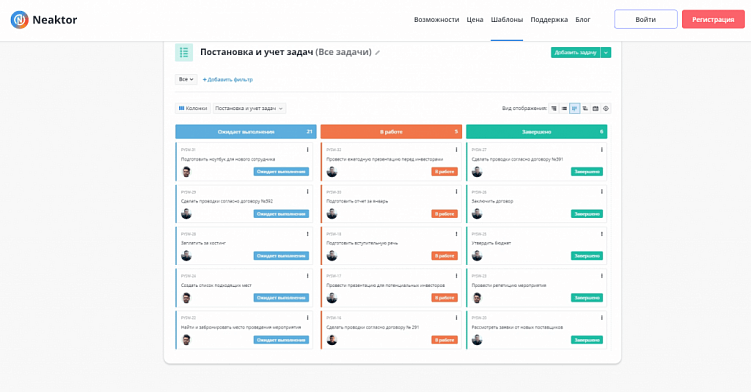Click the board title 'Постановка и учет задач'
Image resolution: width=751 pixels, height=392 pixels.
256,52
